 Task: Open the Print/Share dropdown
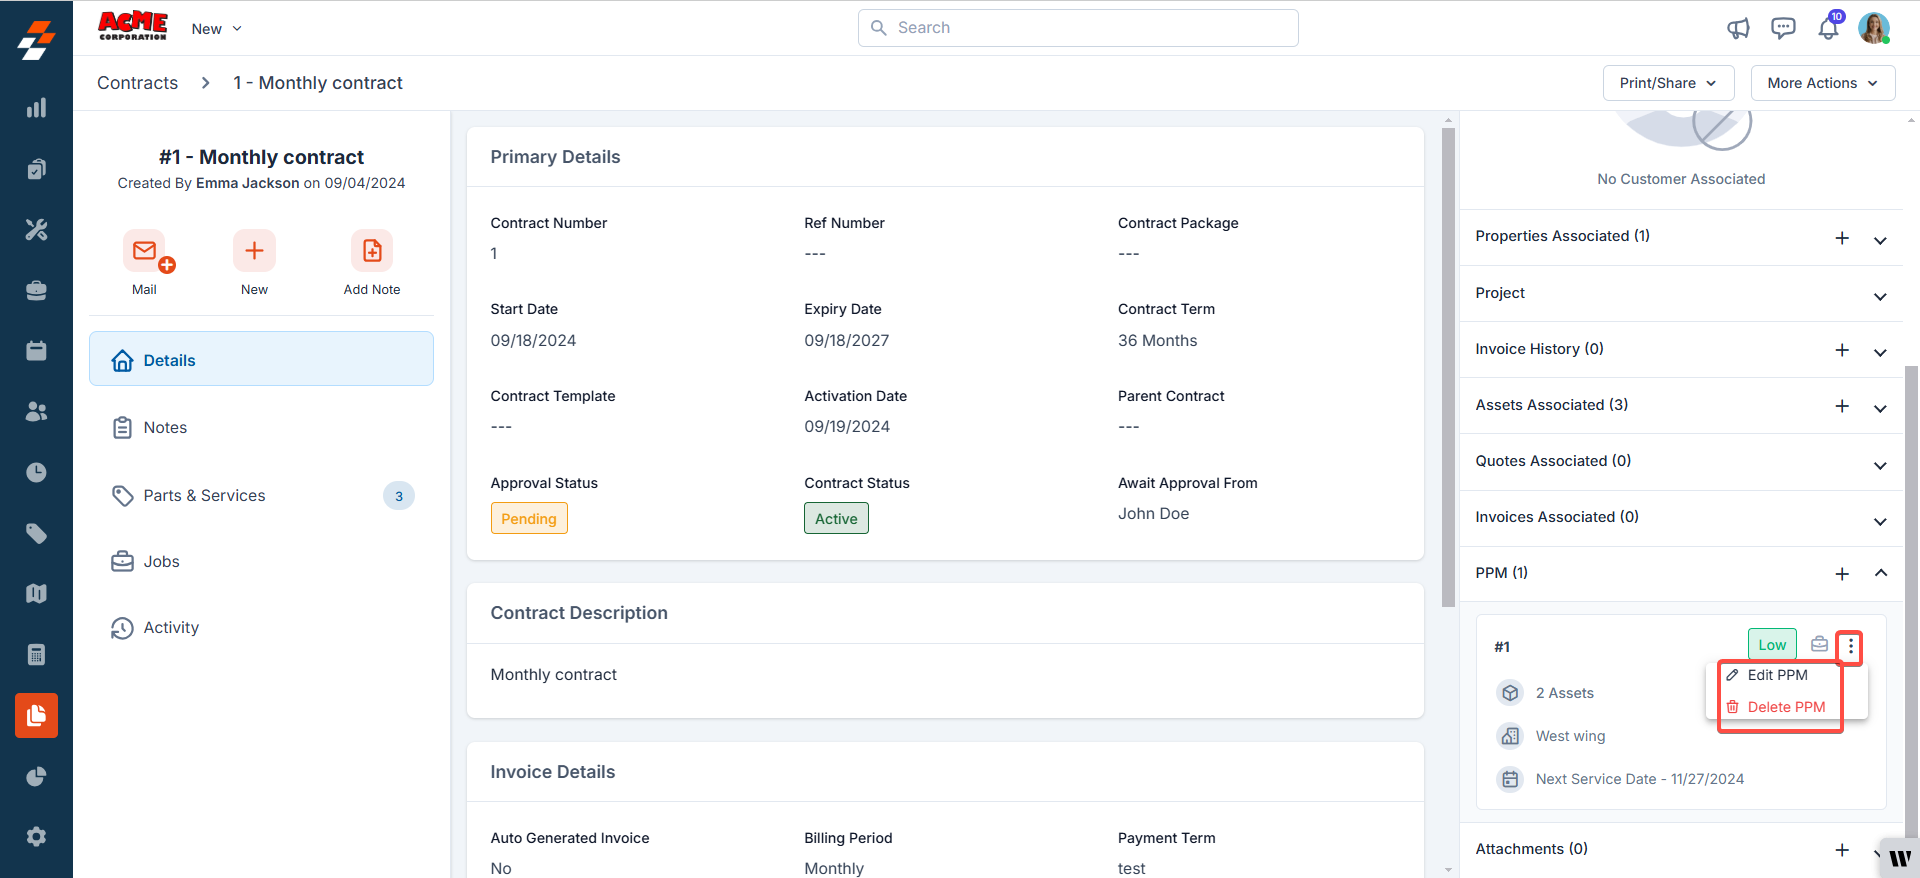pyautogui.click(x=1668, y=83)
